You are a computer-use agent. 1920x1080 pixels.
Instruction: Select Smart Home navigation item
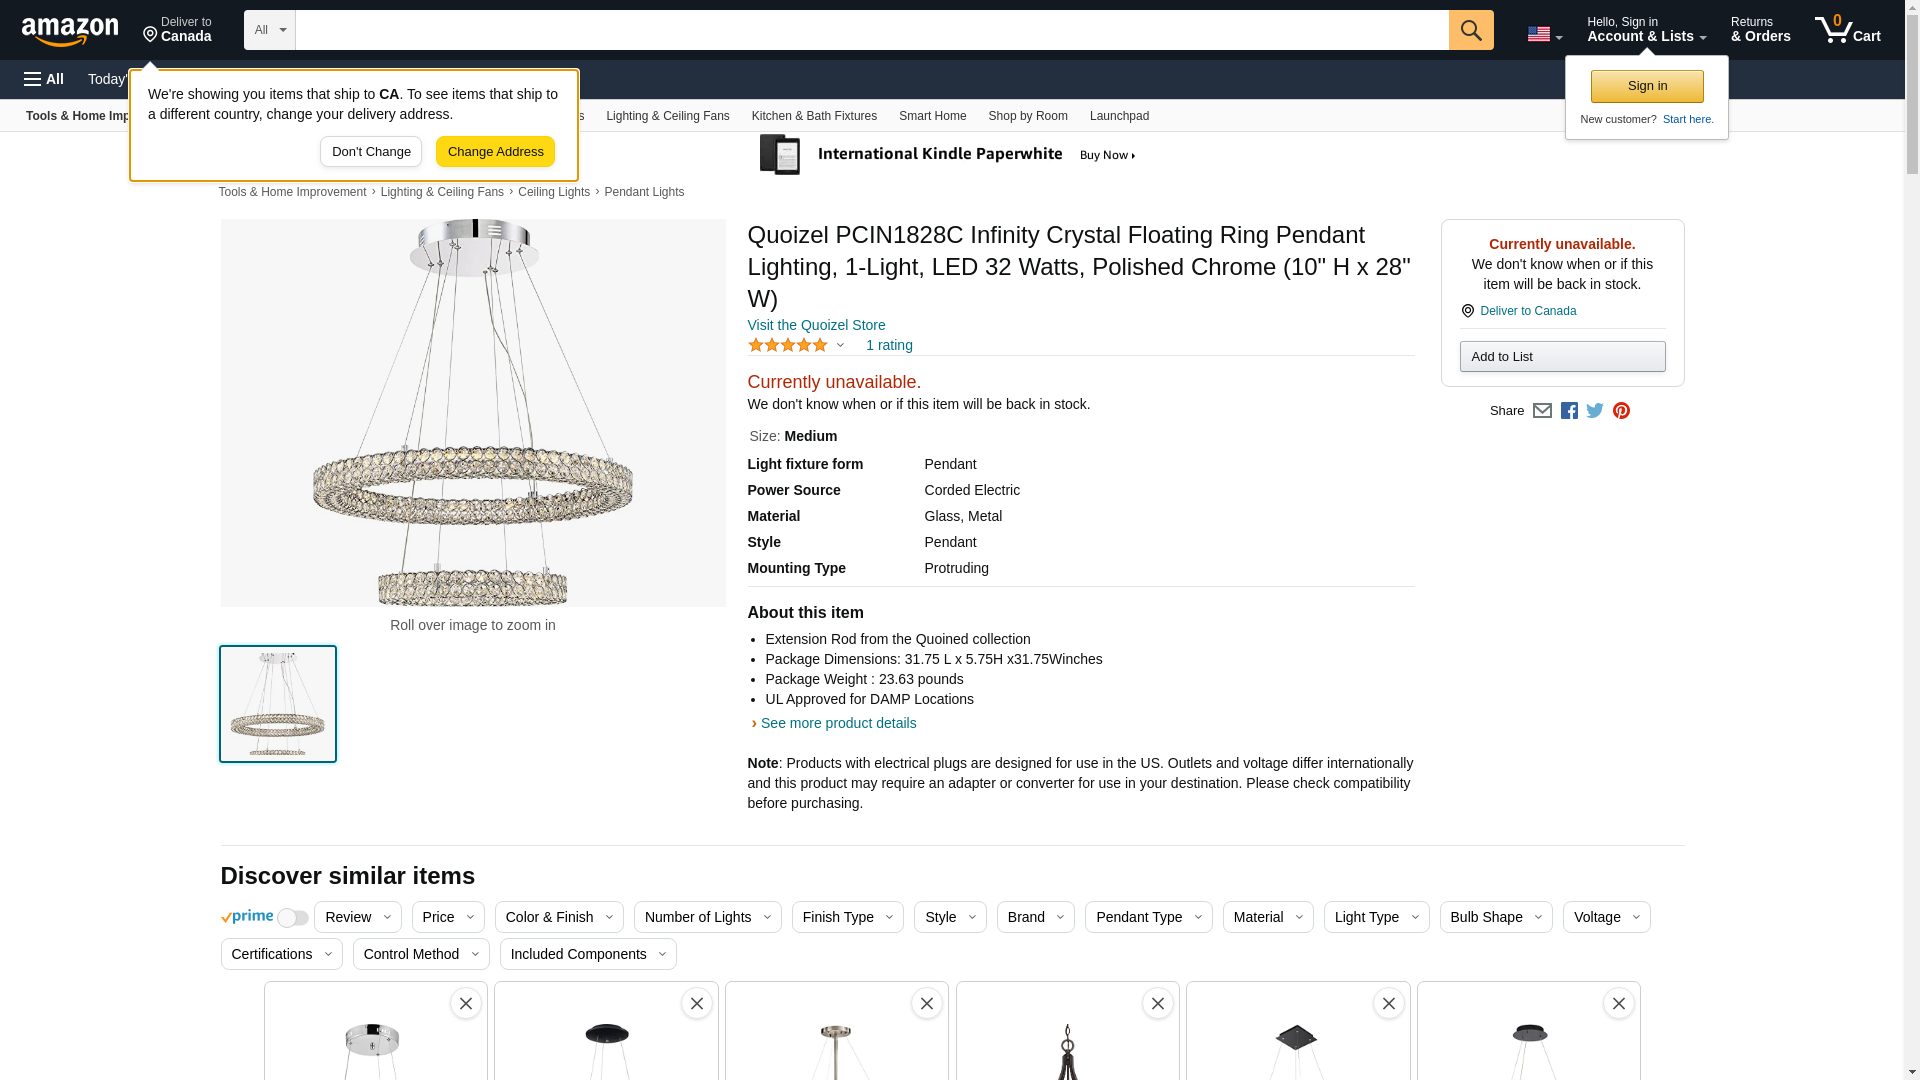point(932,116)
